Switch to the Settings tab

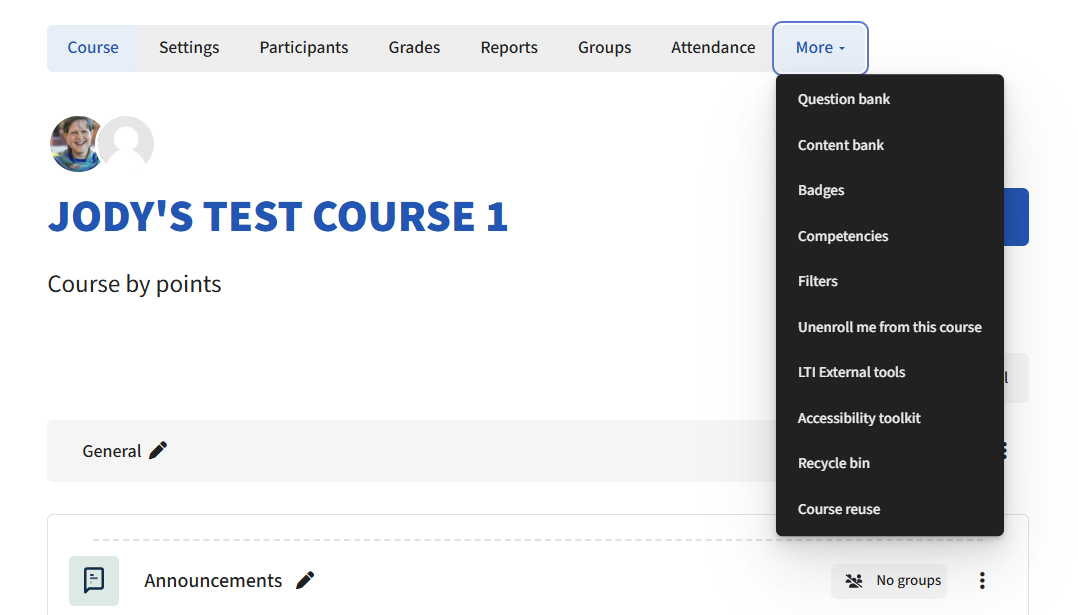[189, 48]
